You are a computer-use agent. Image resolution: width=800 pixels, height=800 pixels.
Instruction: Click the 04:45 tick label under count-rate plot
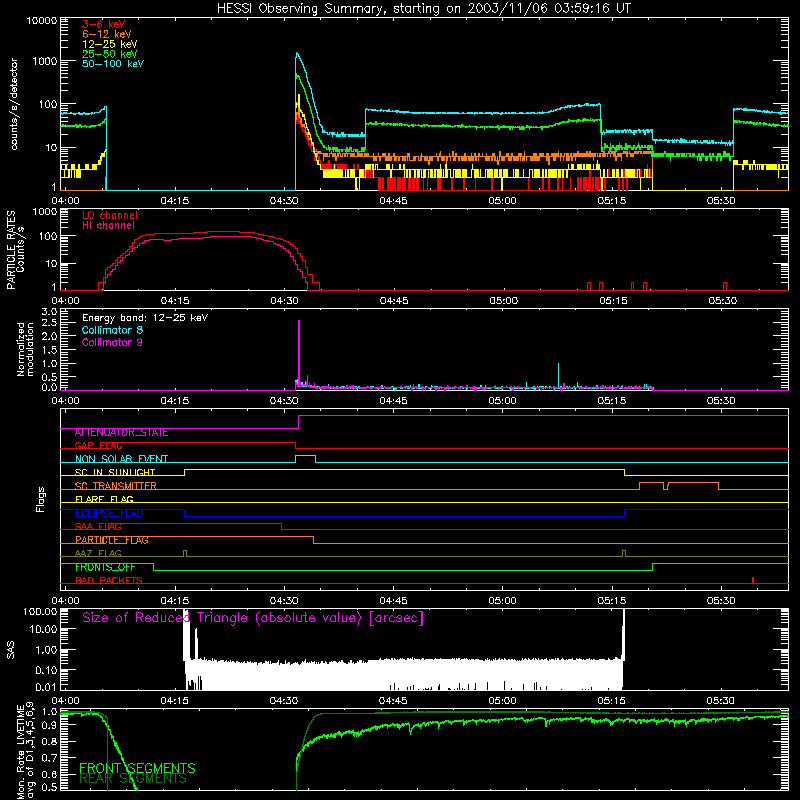point(393,201)
